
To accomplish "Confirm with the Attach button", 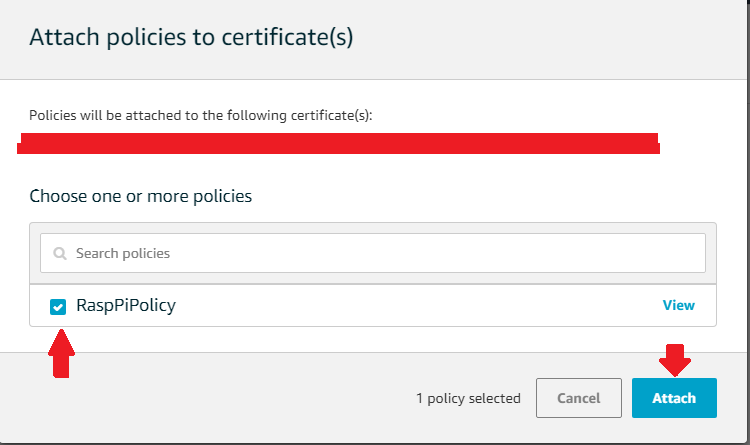I will point(674,398).
